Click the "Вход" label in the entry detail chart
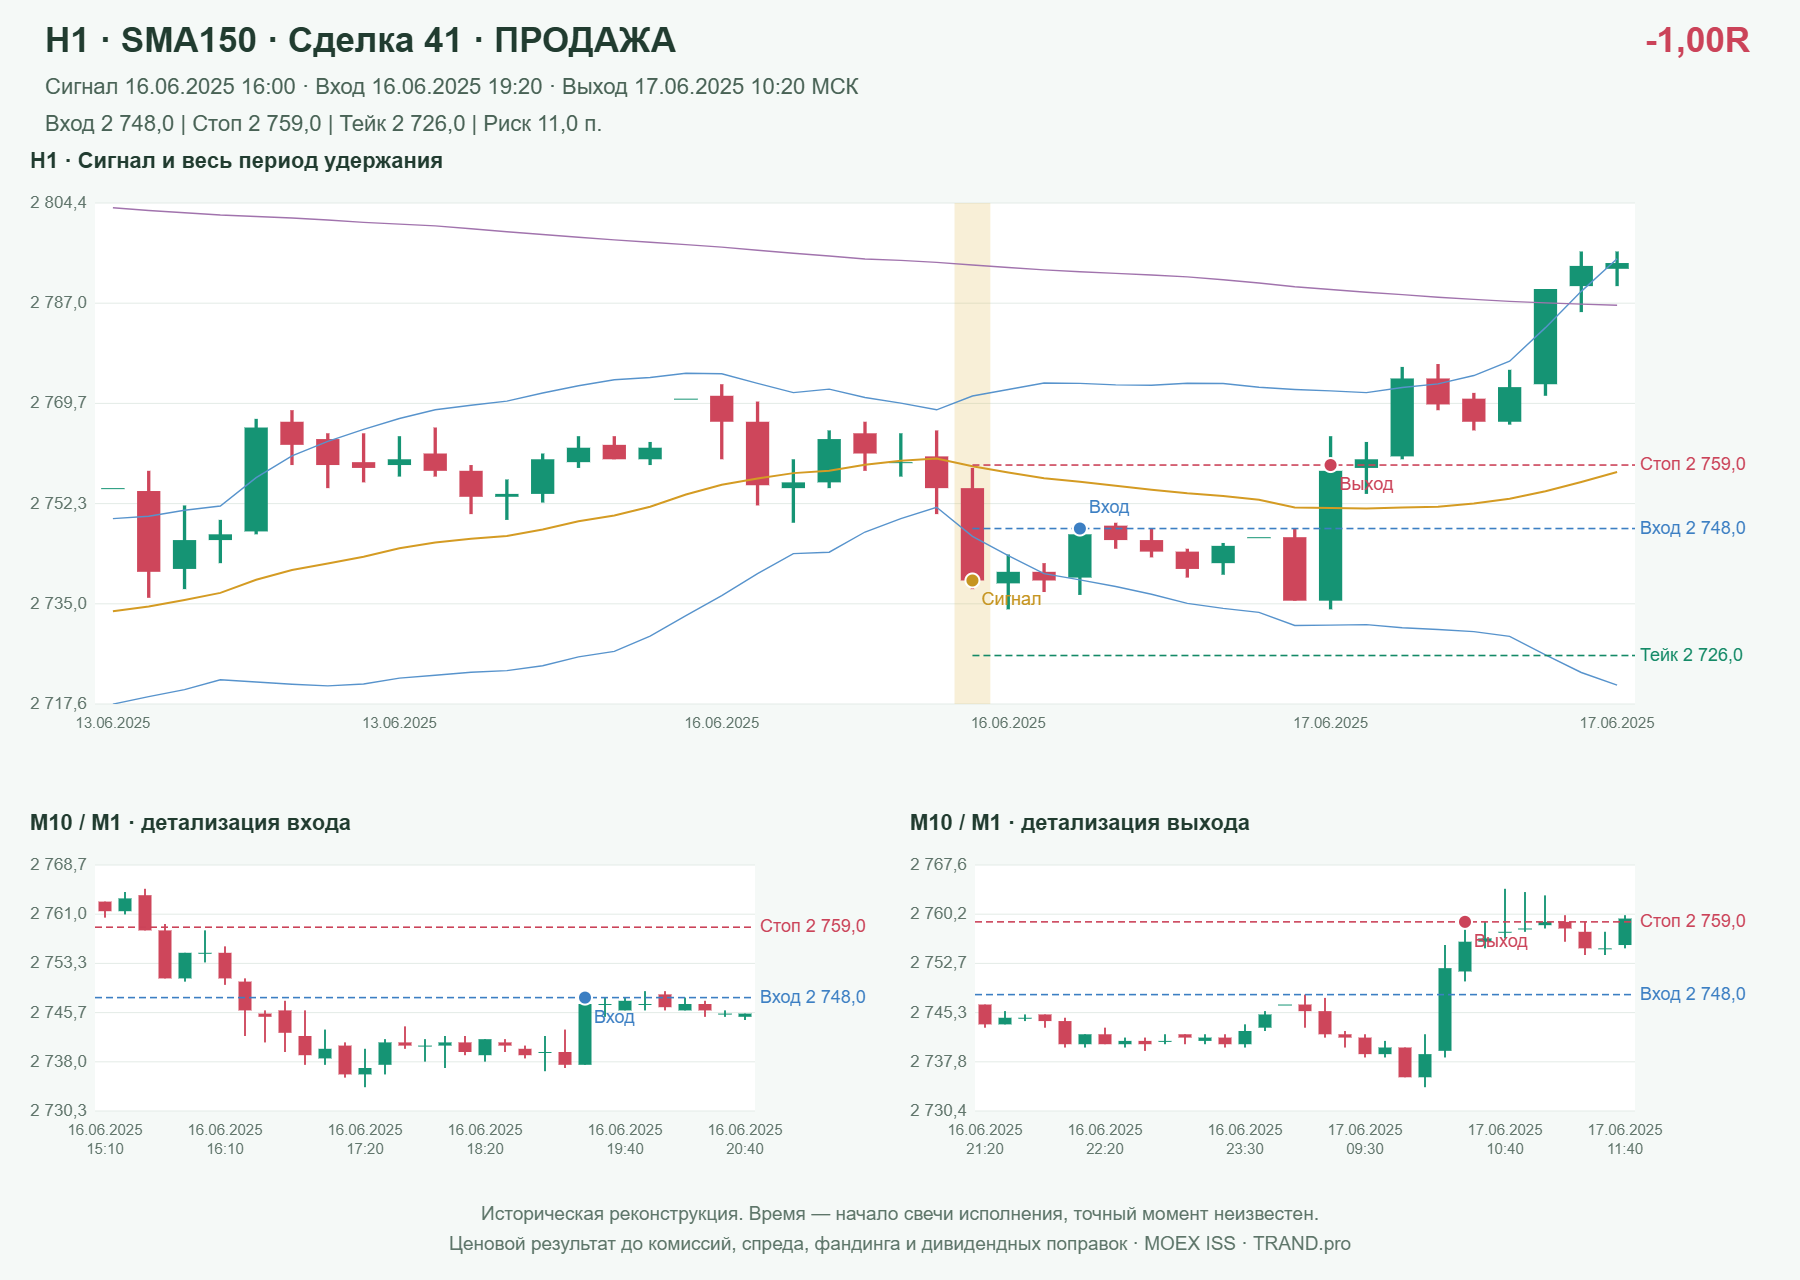 click(614, 1017)
